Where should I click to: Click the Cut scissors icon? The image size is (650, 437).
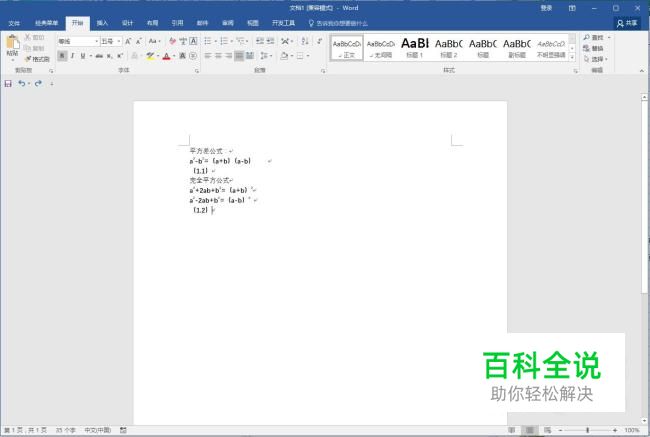[27, 37]
